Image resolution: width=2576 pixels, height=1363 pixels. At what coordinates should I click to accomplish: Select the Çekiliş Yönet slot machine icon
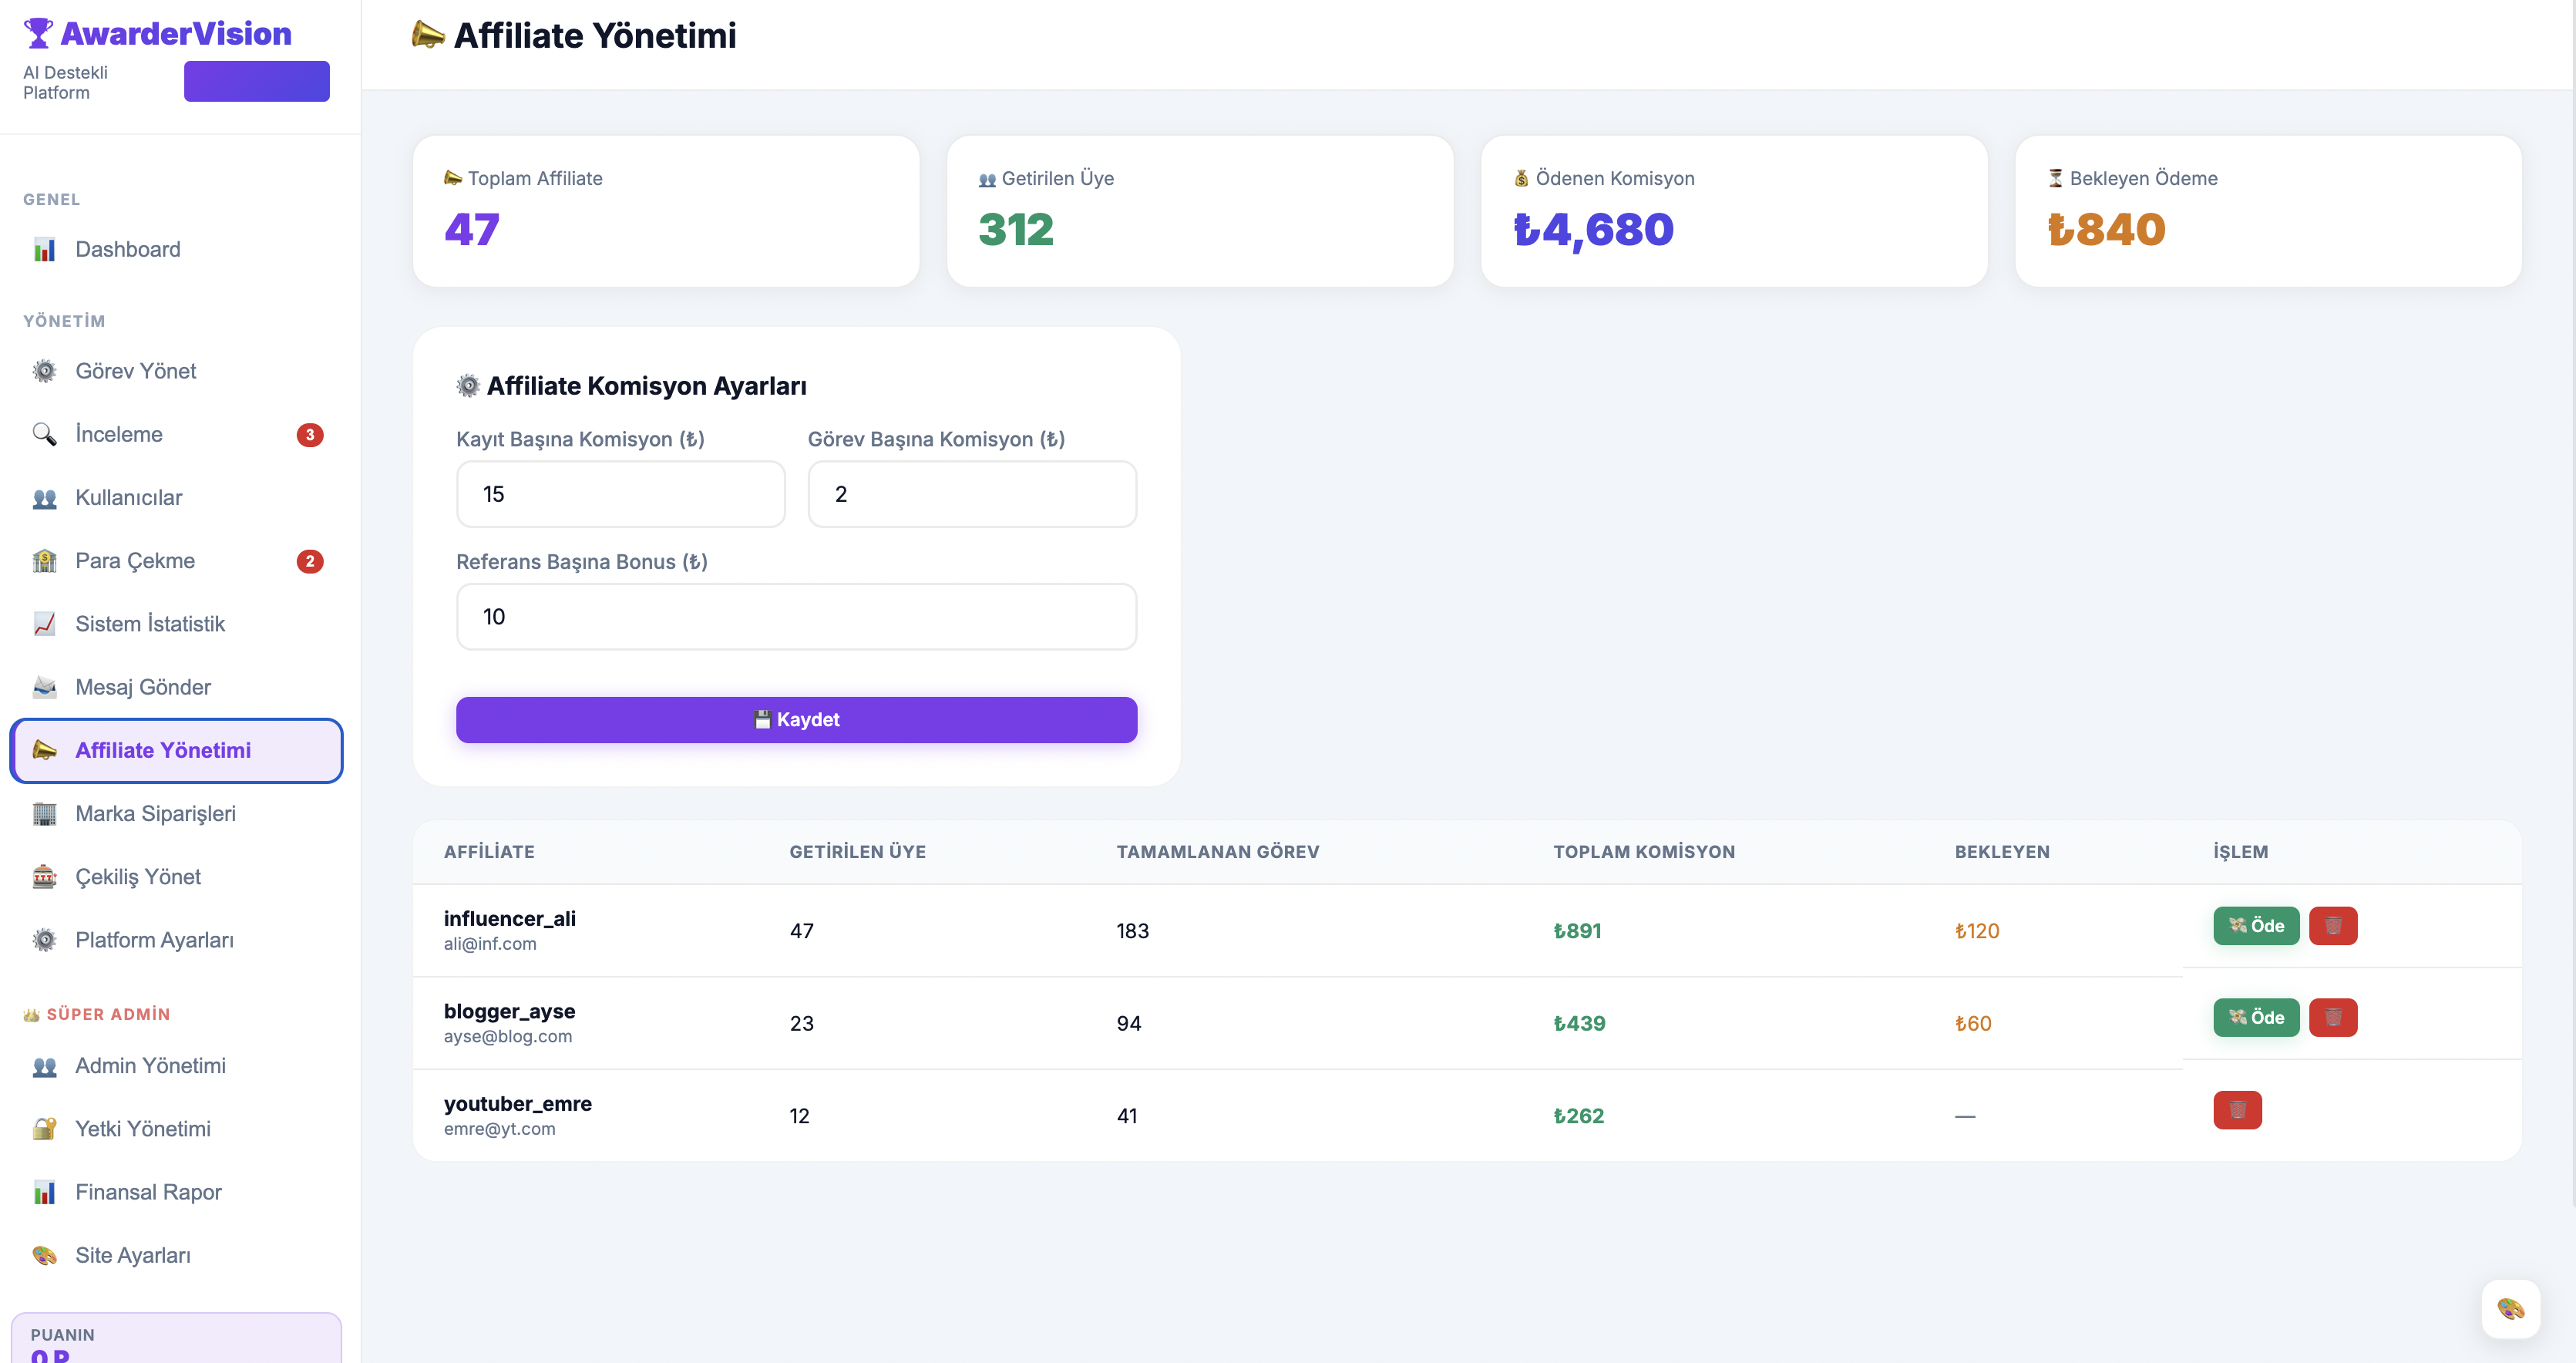tap(44, 877)
